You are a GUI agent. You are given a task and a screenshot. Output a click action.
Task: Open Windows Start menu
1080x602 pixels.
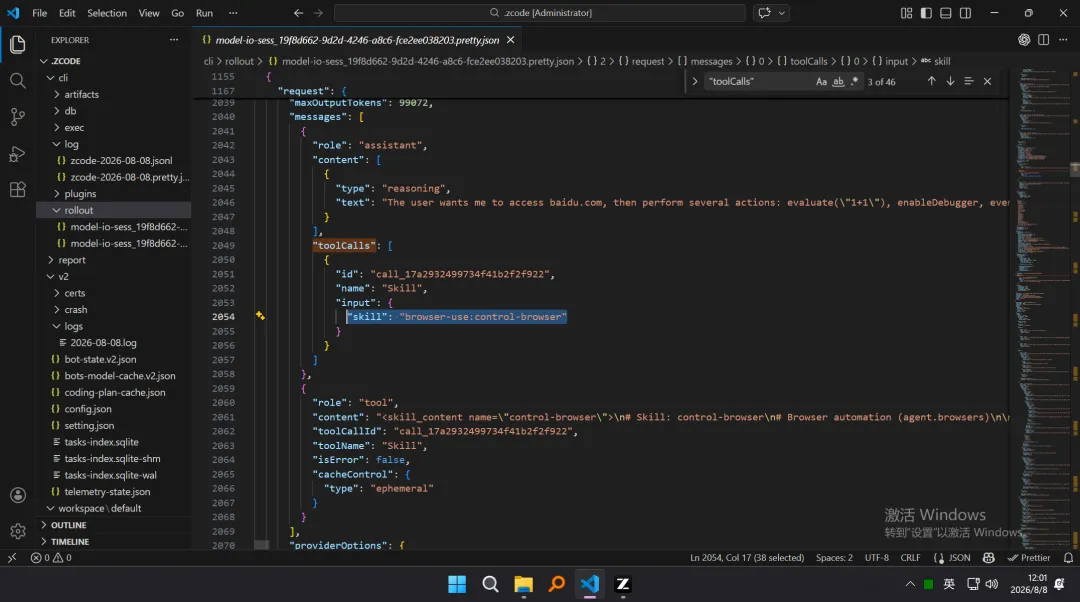point(457,585)
